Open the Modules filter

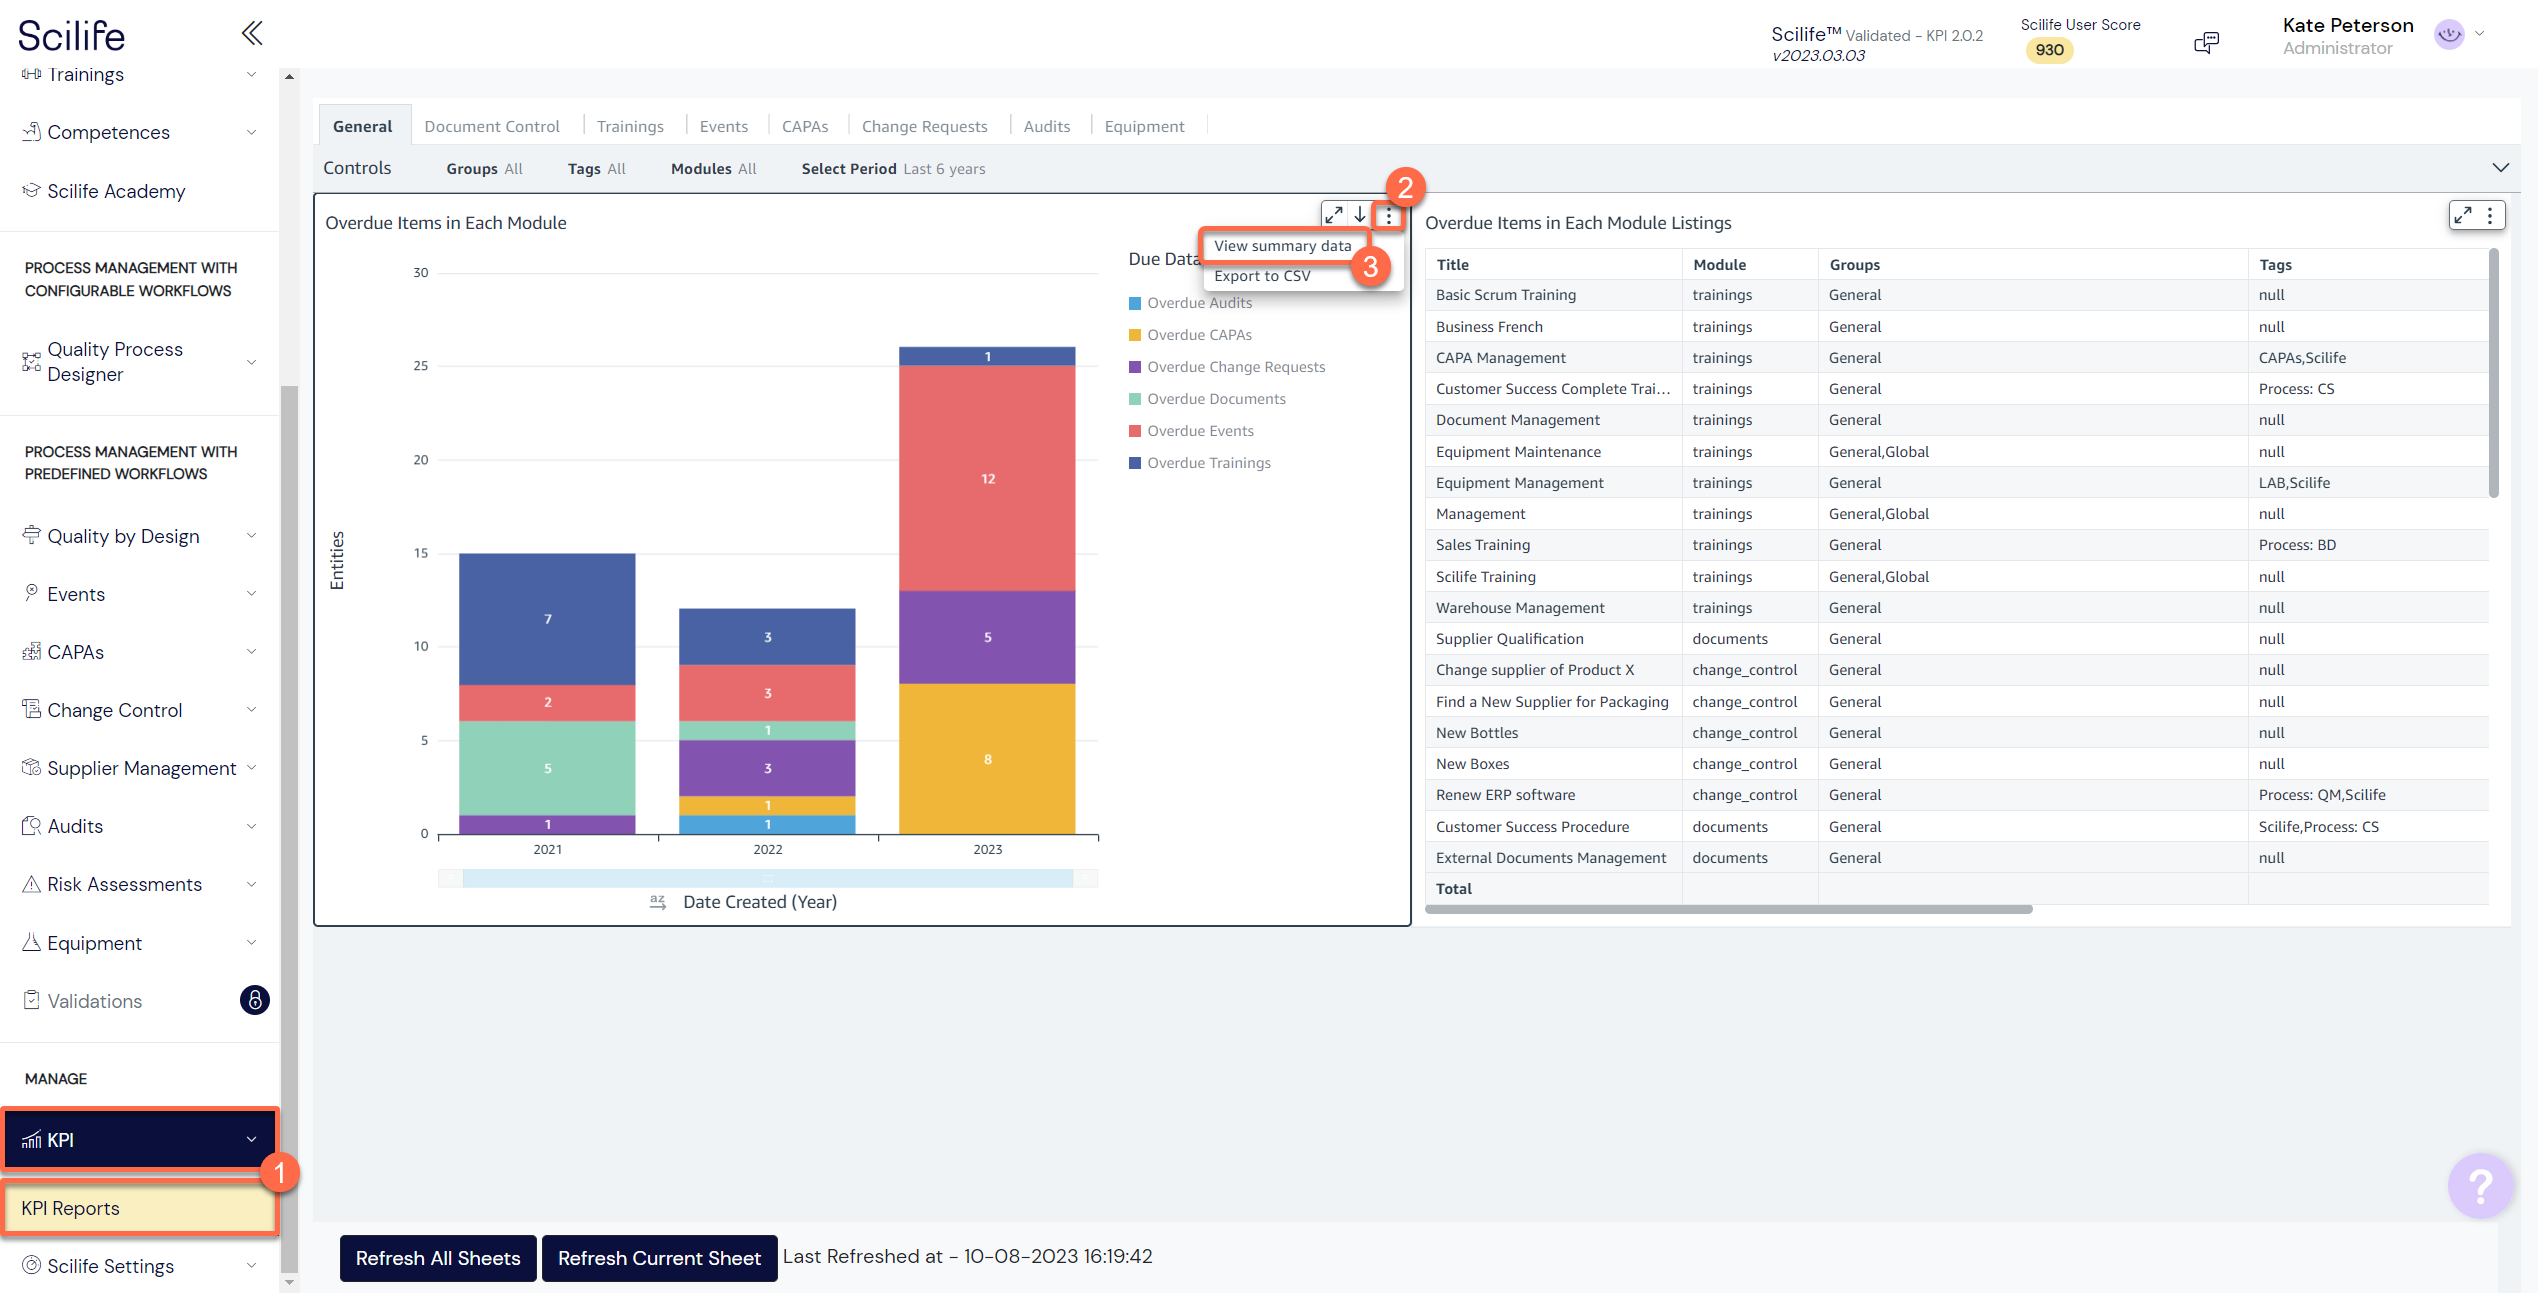713,169
